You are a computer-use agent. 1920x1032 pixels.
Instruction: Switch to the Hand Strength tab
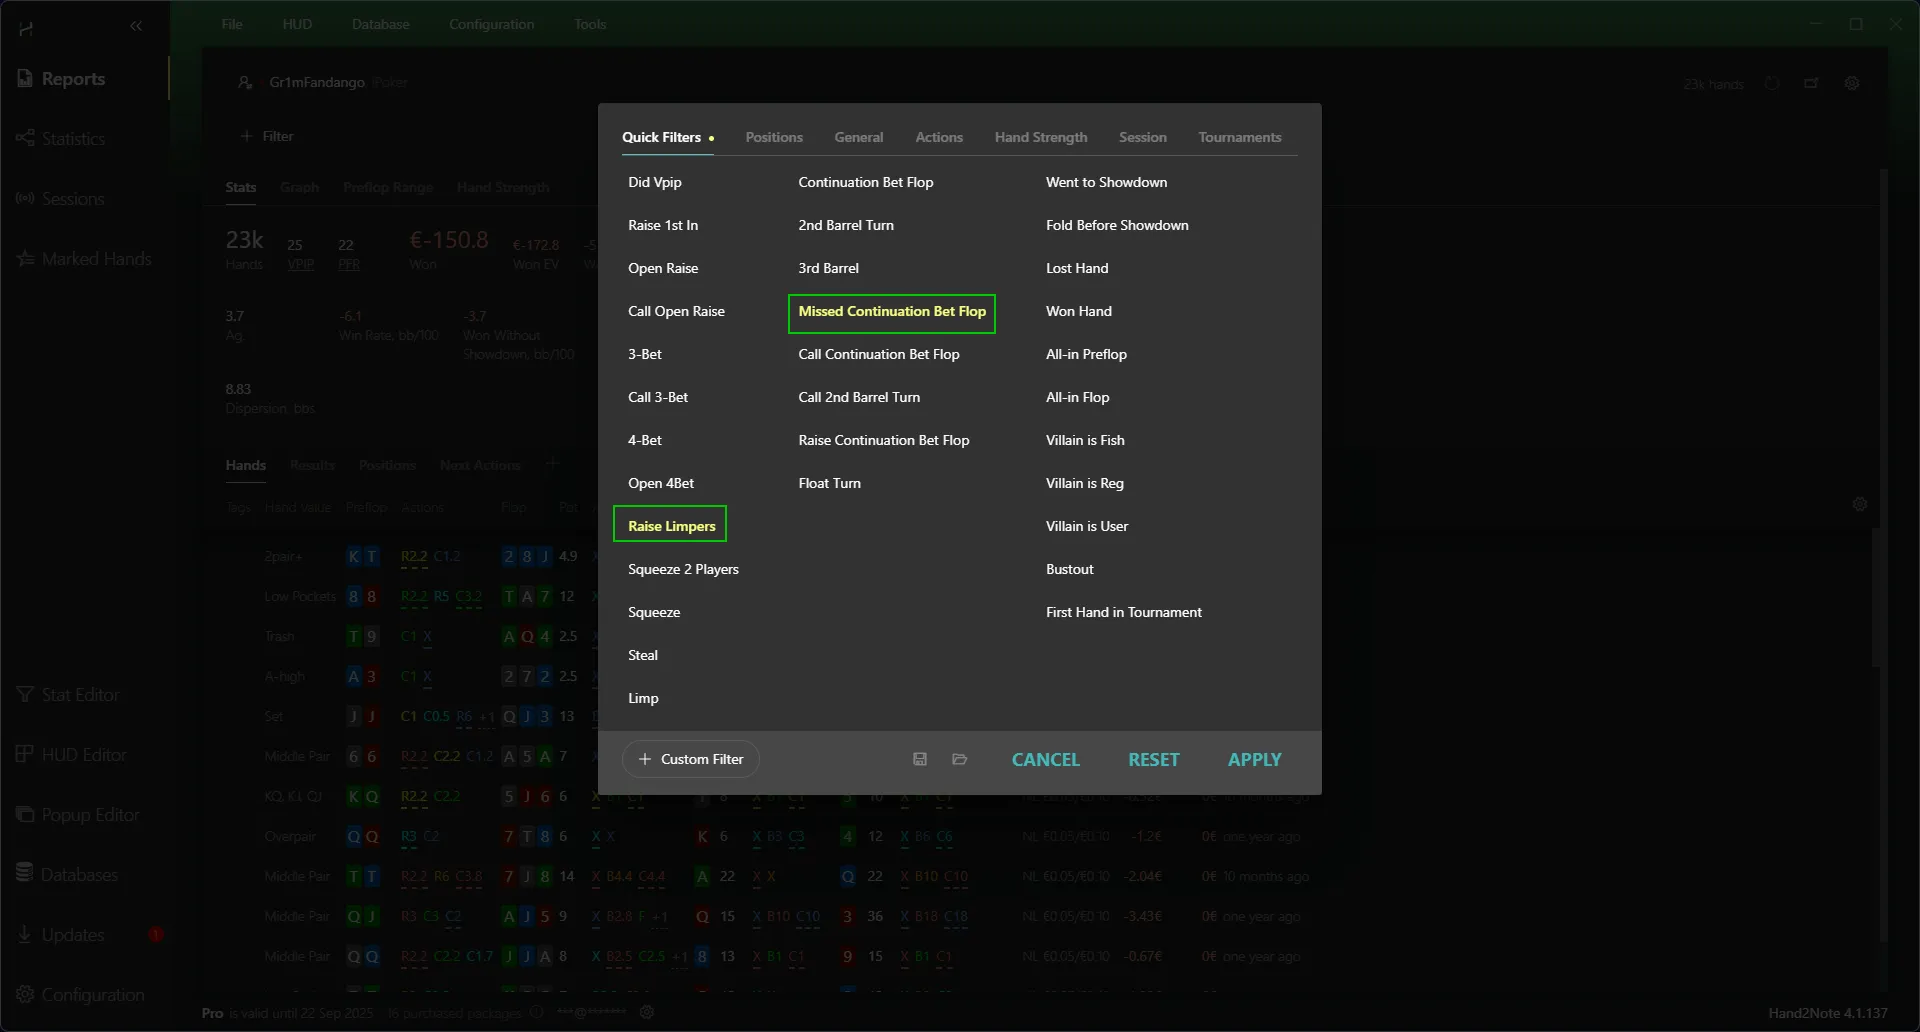pyautogui.click(x=1040, y=138)
